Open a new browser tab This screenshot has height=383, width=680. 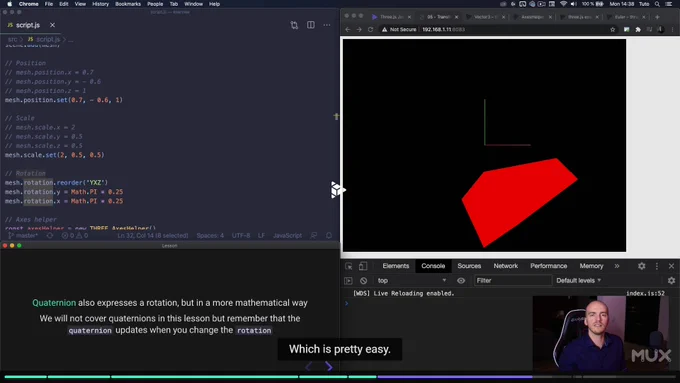point(657,17)
